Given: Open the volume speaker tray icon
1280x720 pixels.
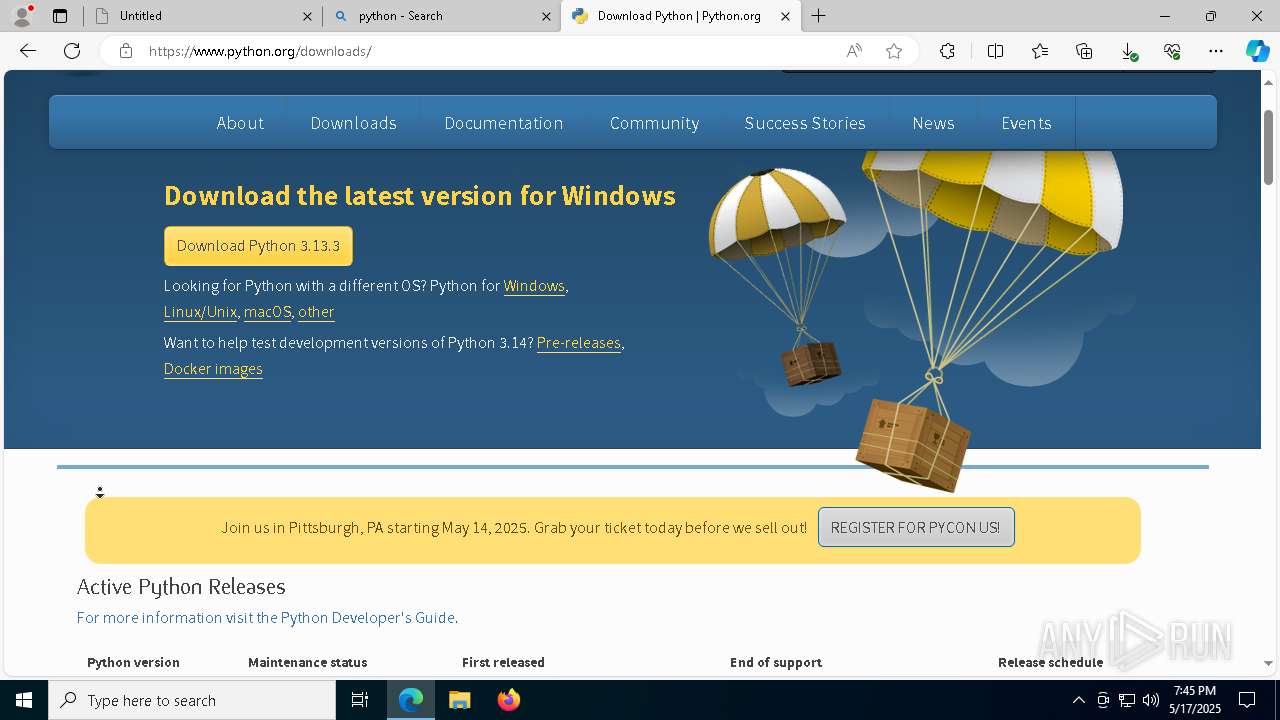Looking at the screenshot, I should tap(1151, 700).
